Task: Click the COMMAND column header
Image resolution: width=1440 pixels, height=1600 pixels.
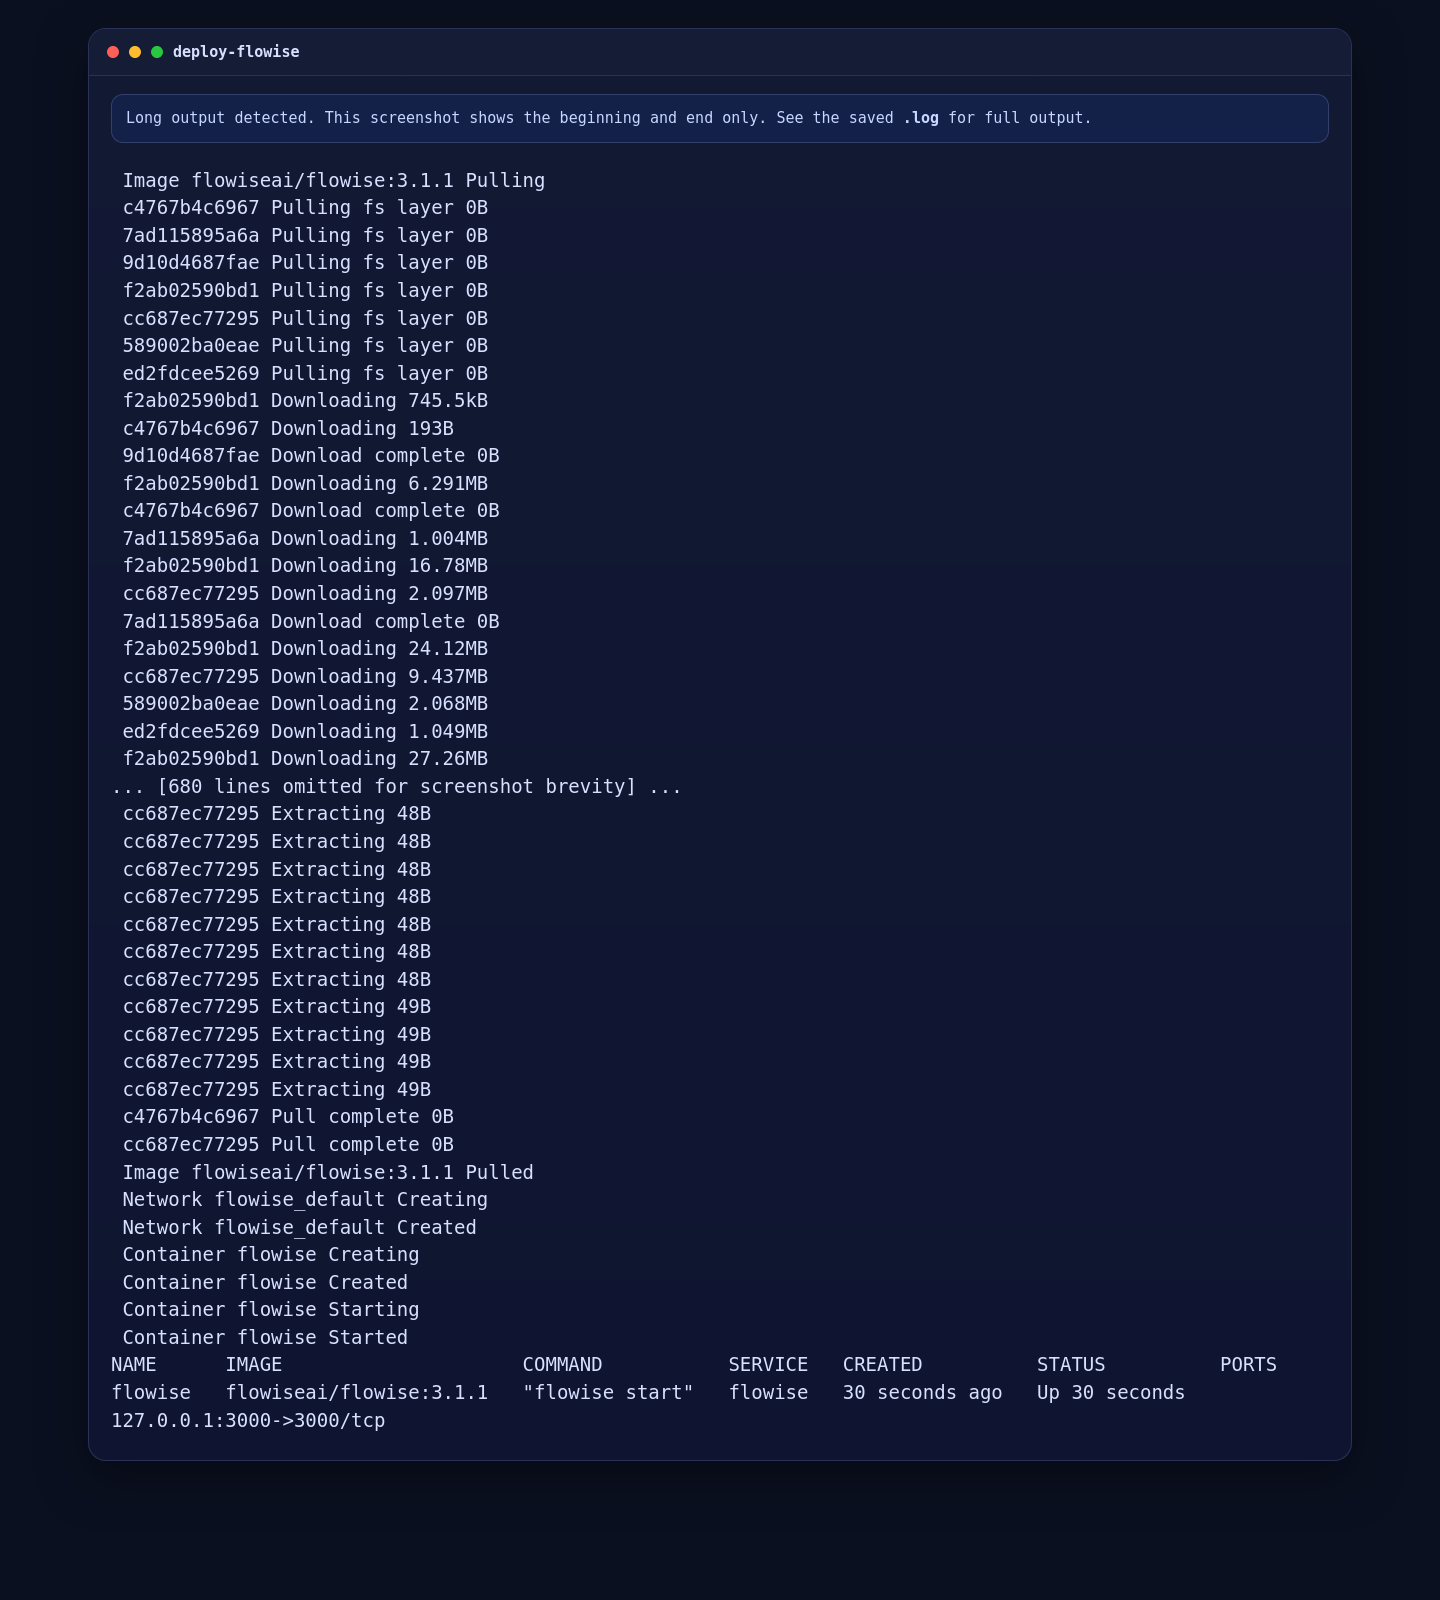Action: point(563,1365)
